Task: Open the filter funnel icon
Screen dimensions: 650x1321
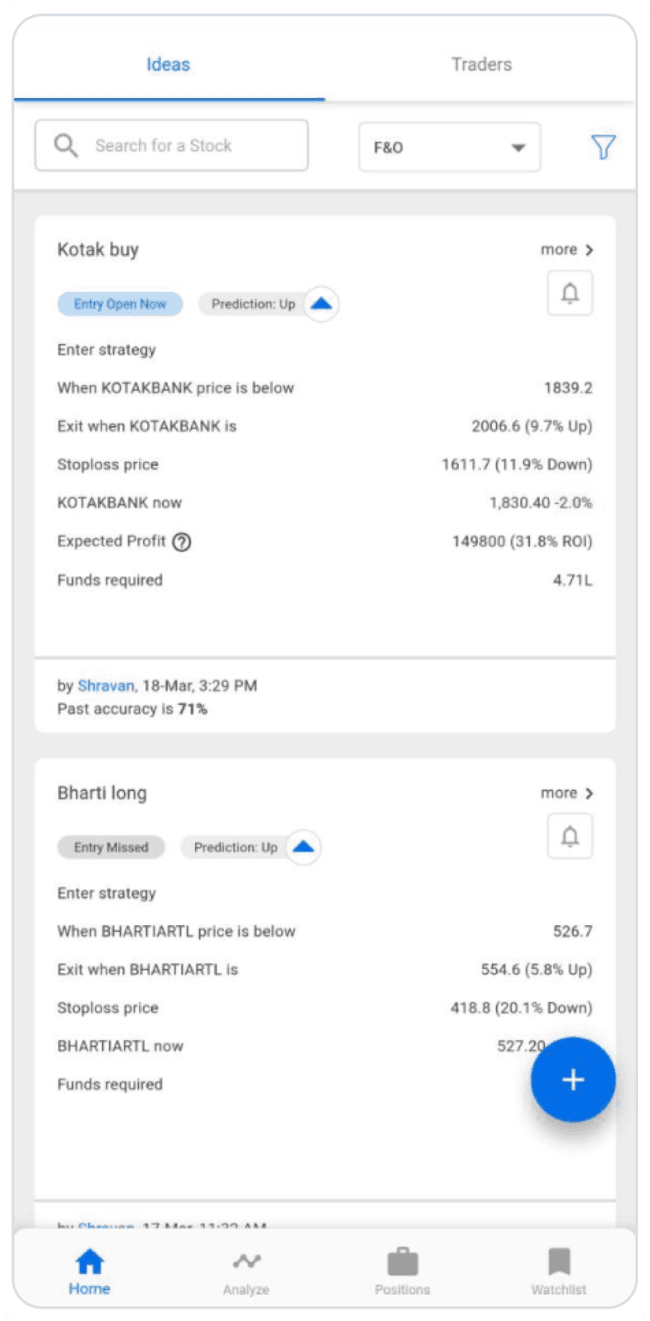Action: [603, 147]
